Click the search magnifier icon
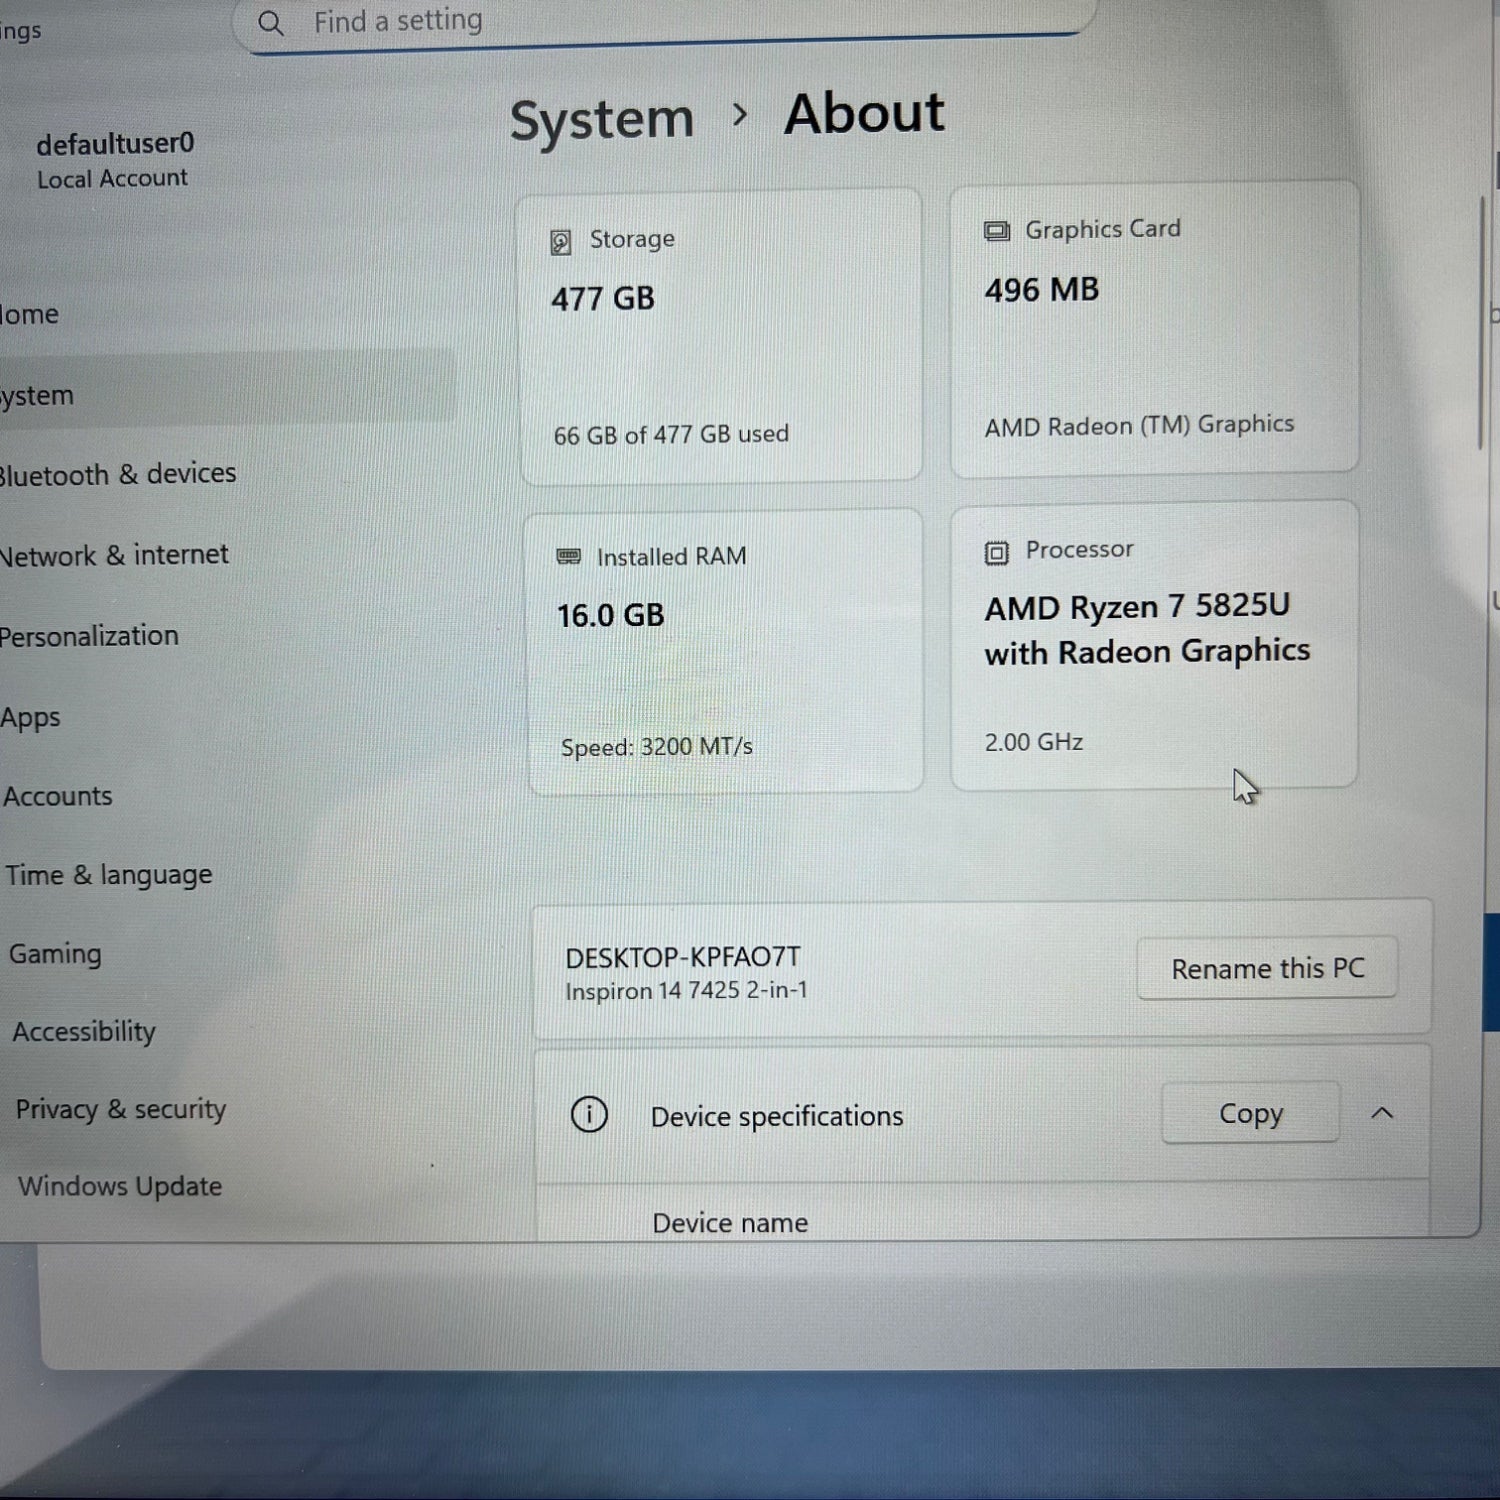 [x=270, y=23]
